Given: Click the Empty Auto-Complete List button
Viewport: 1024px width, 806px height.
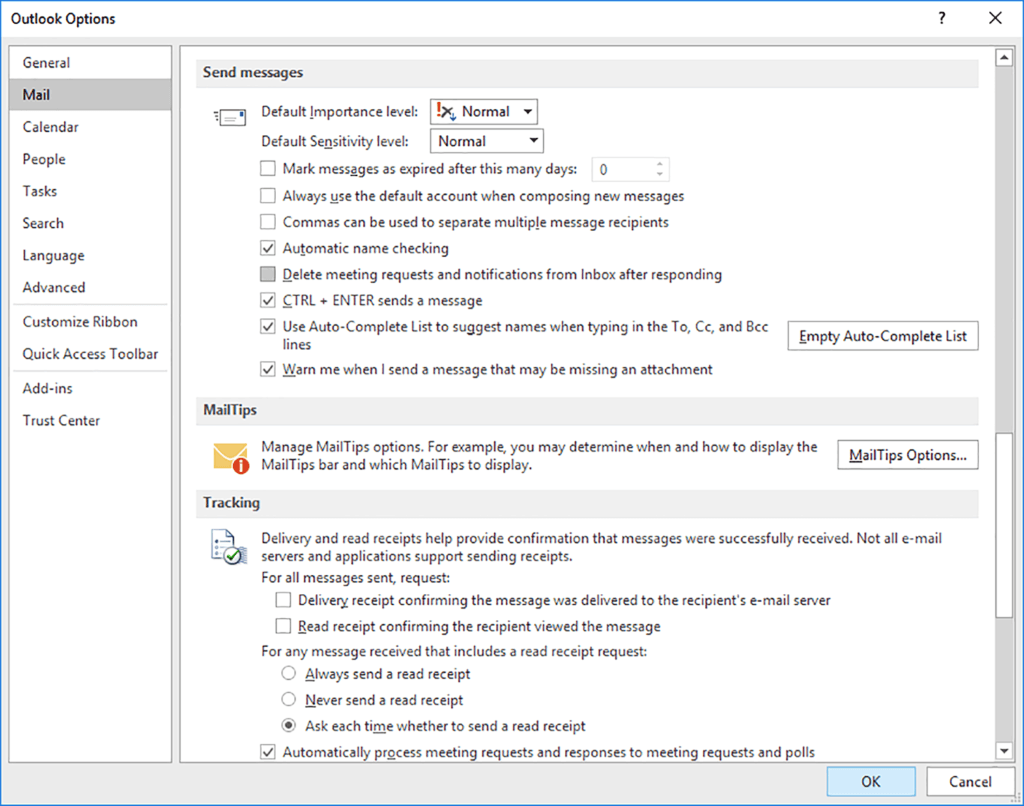Looking at the screenshot, I should pos(883,336).
